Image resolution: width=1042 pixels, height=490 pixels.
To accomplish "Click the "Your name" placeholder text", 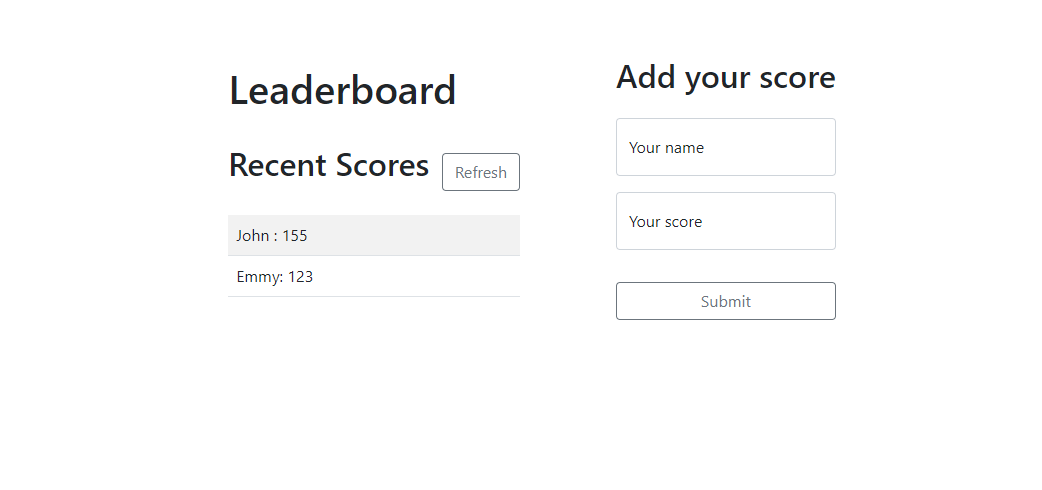I will pos(667,148).
